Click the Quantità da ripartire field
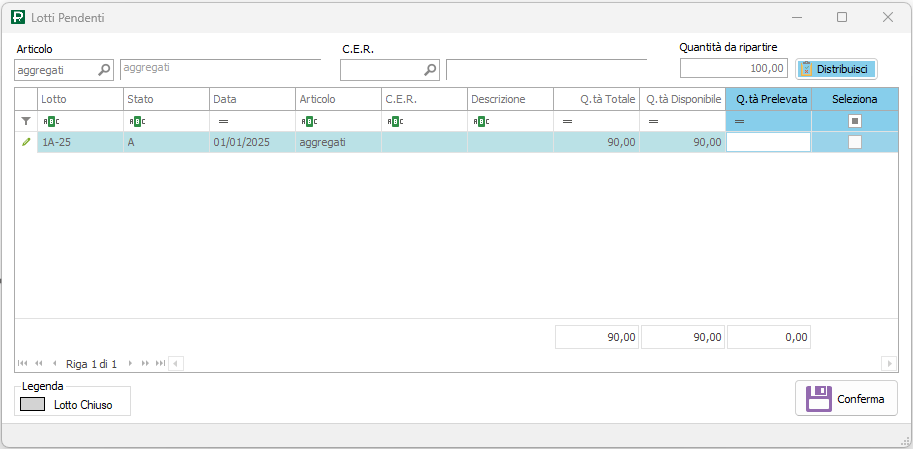 [733, 68]
